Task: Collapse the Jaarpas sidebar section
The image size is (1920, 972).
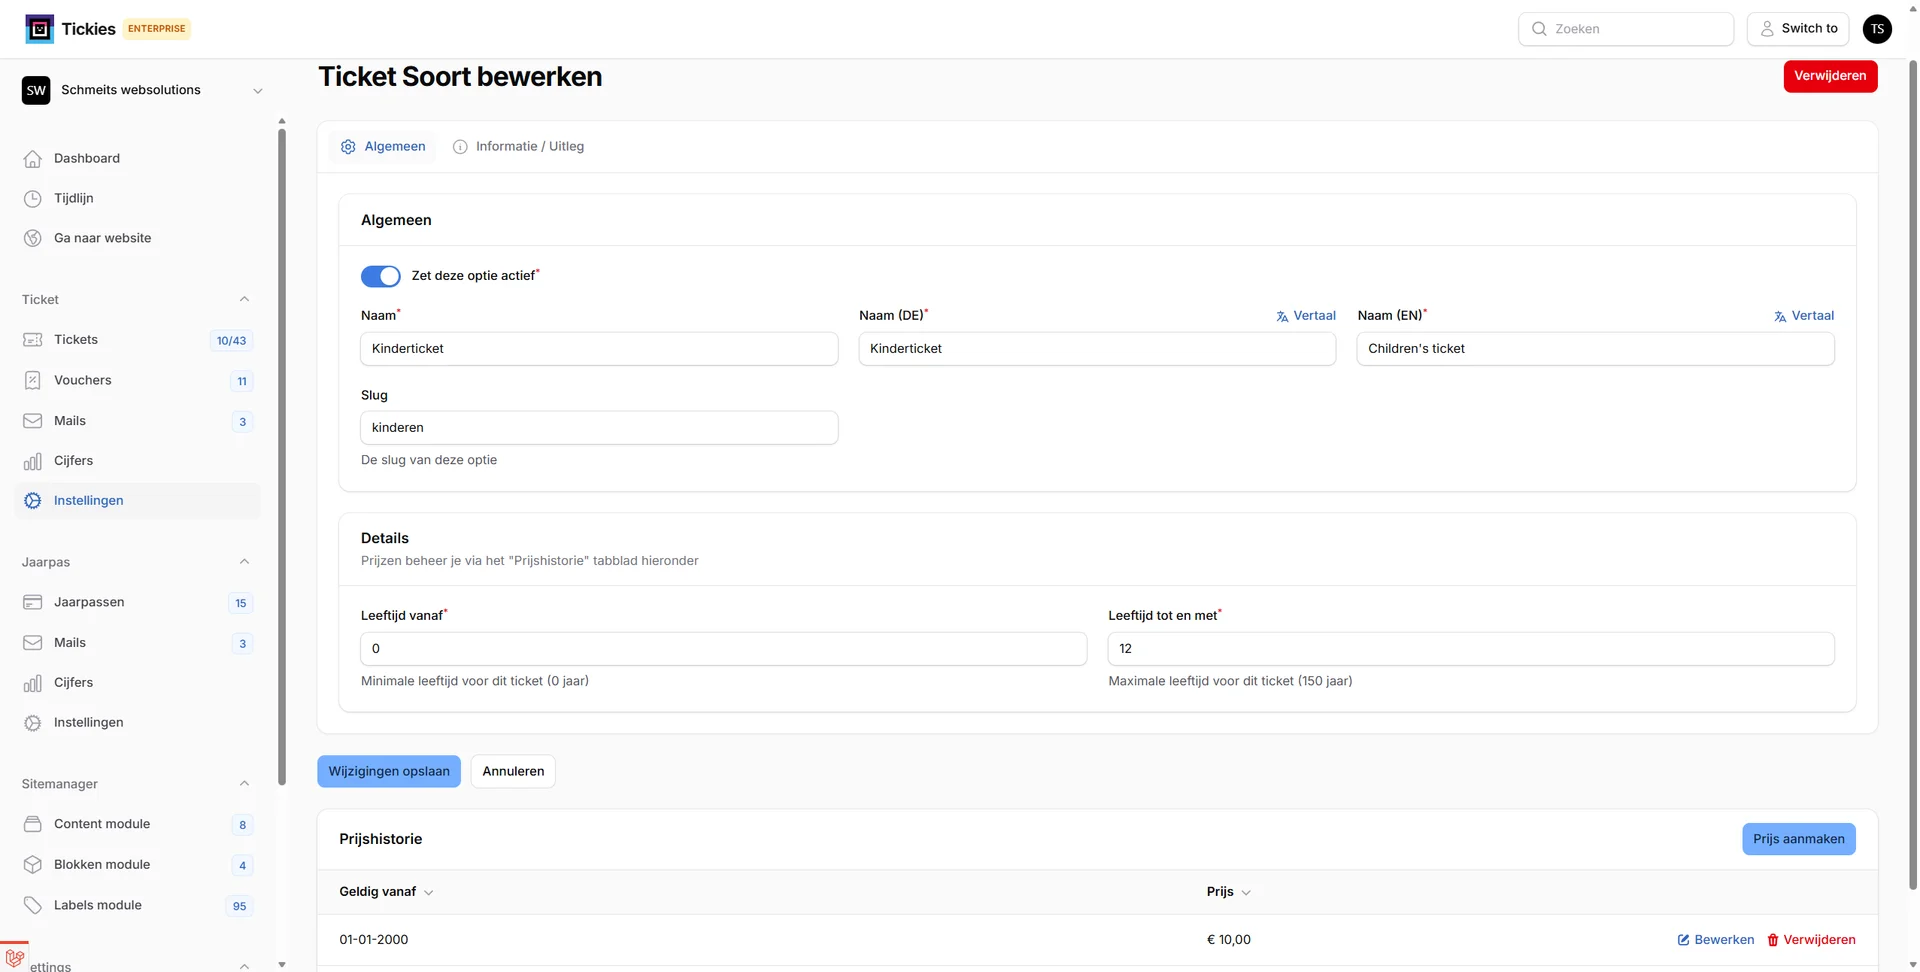Action: [x=244, y=562]
